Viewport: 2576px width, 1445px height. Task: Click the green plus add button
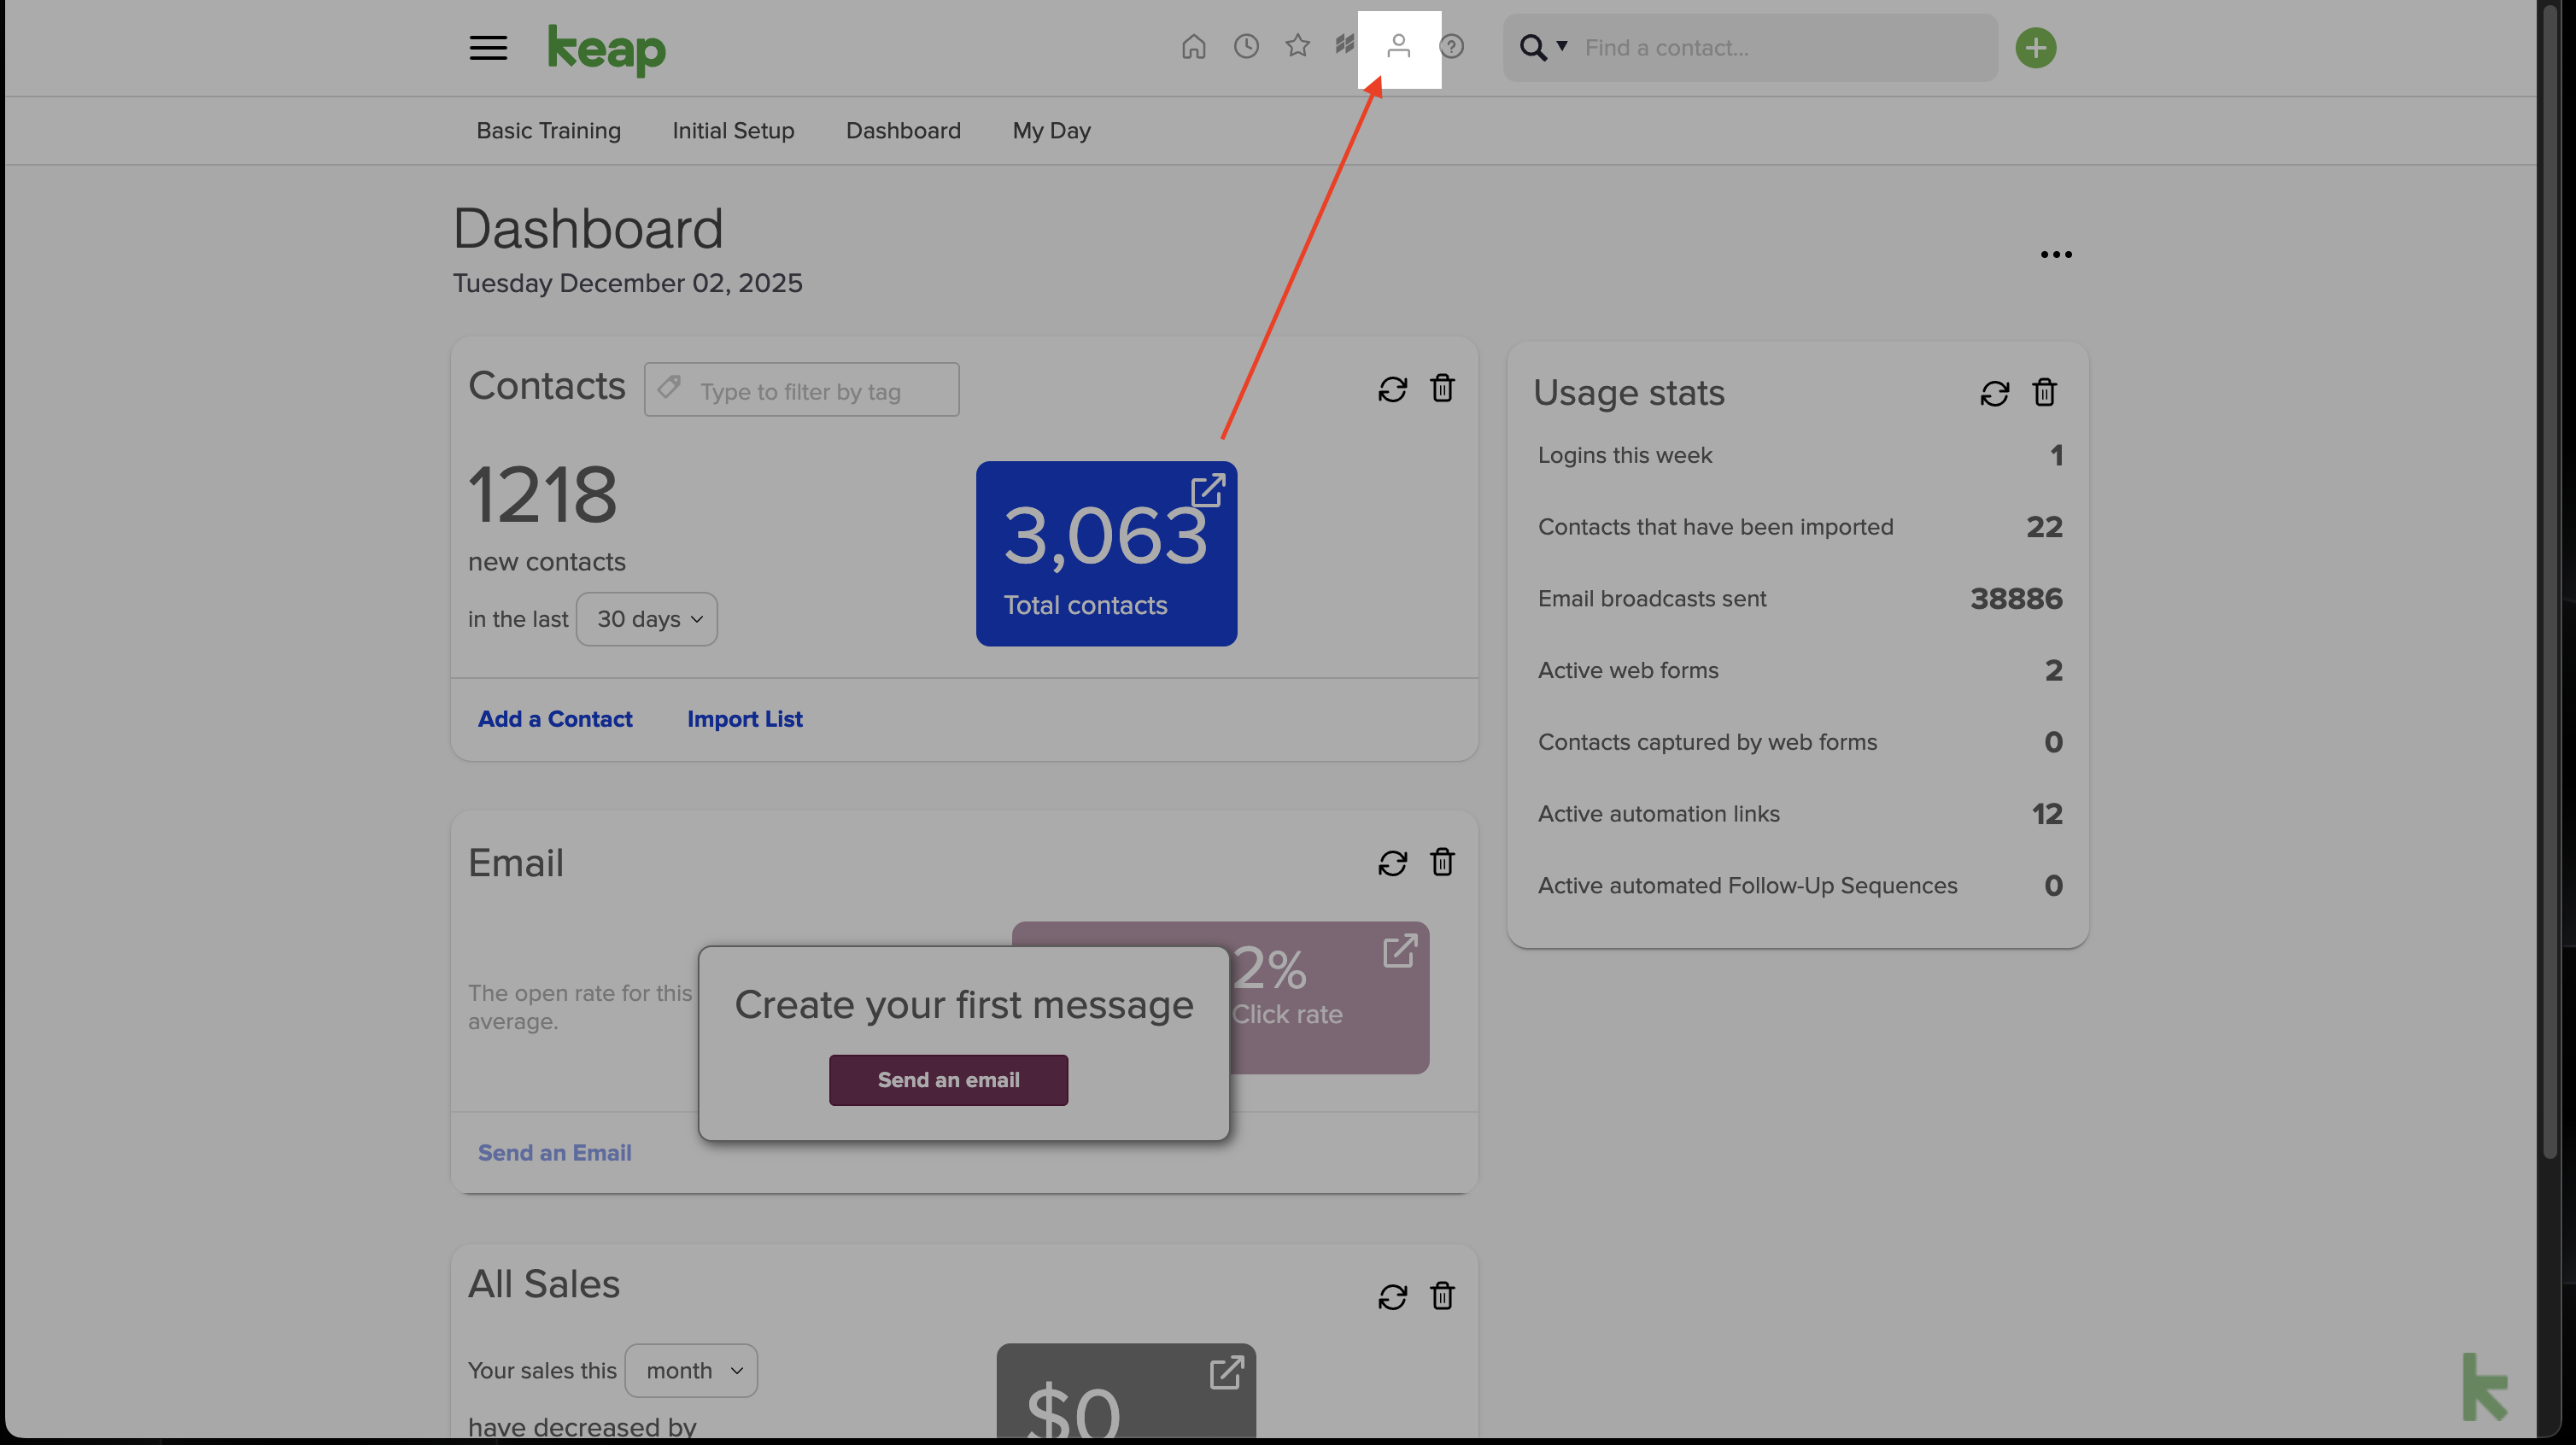click(x=2035, y=48)
